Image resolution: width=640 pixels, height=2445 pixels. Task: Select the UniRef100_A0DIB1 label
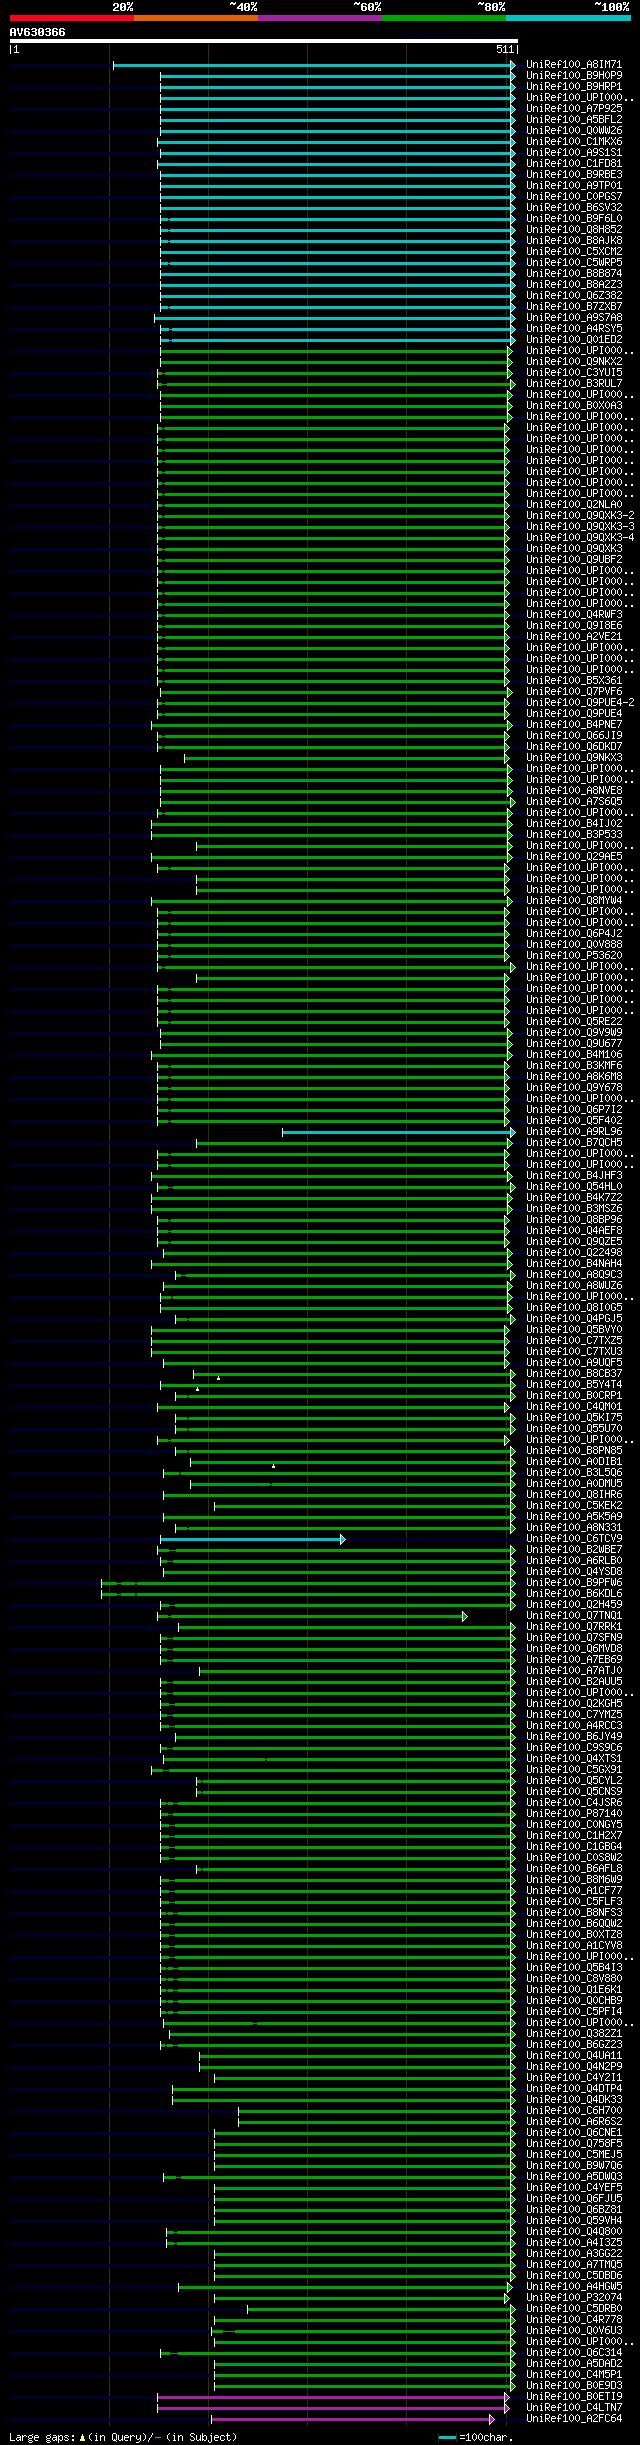pyautogui.click(x=574, y=1462)
